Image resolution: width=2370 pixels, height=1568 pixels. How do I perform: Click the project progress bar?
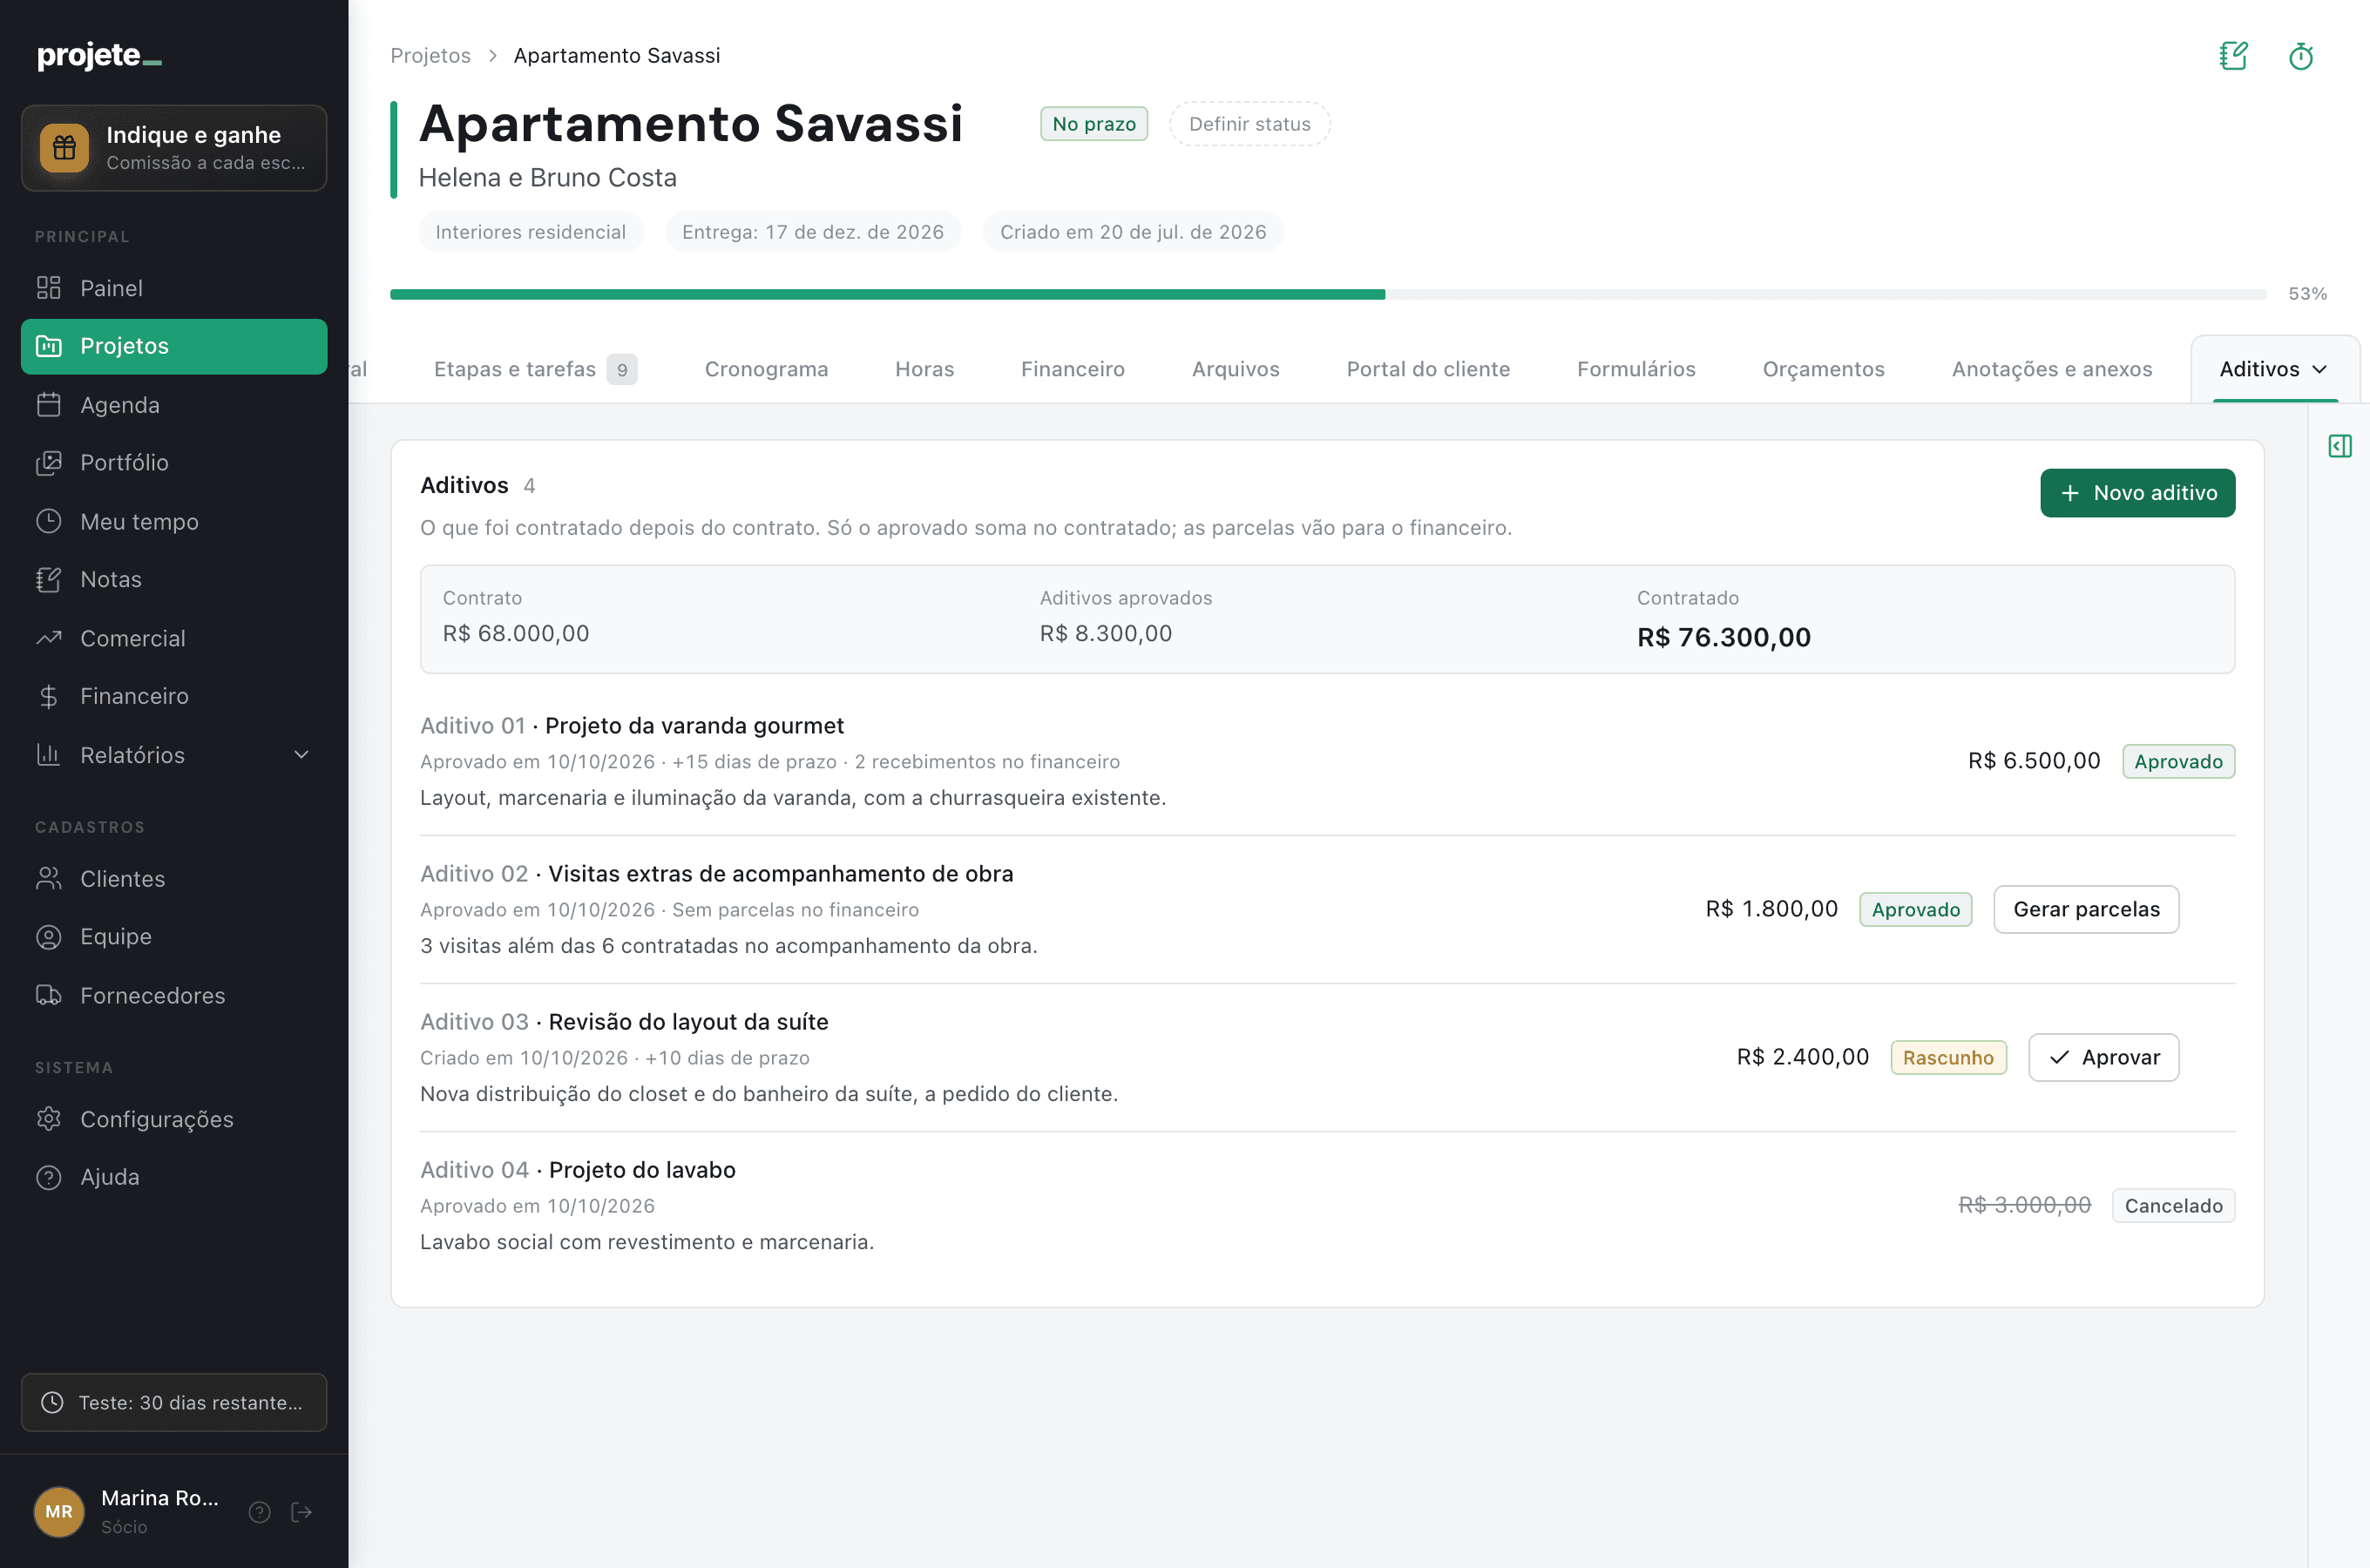click(1328, 294)
